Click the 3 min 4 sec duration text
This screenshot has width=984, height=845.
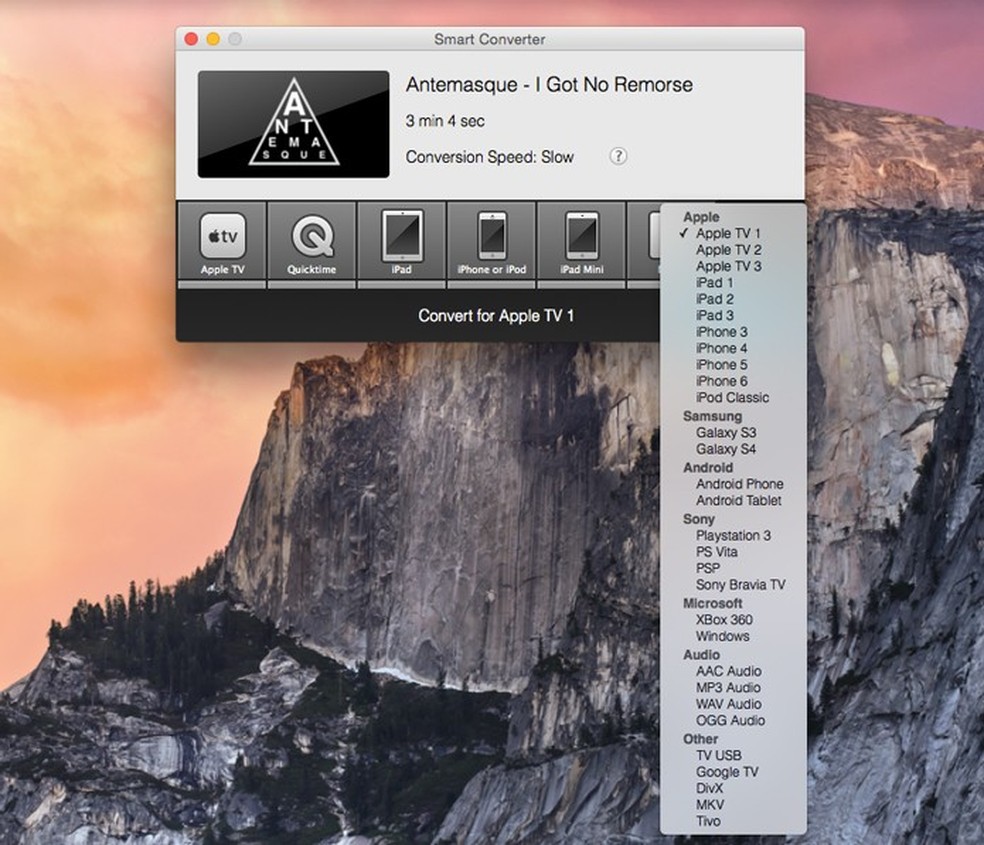[445, 120]
